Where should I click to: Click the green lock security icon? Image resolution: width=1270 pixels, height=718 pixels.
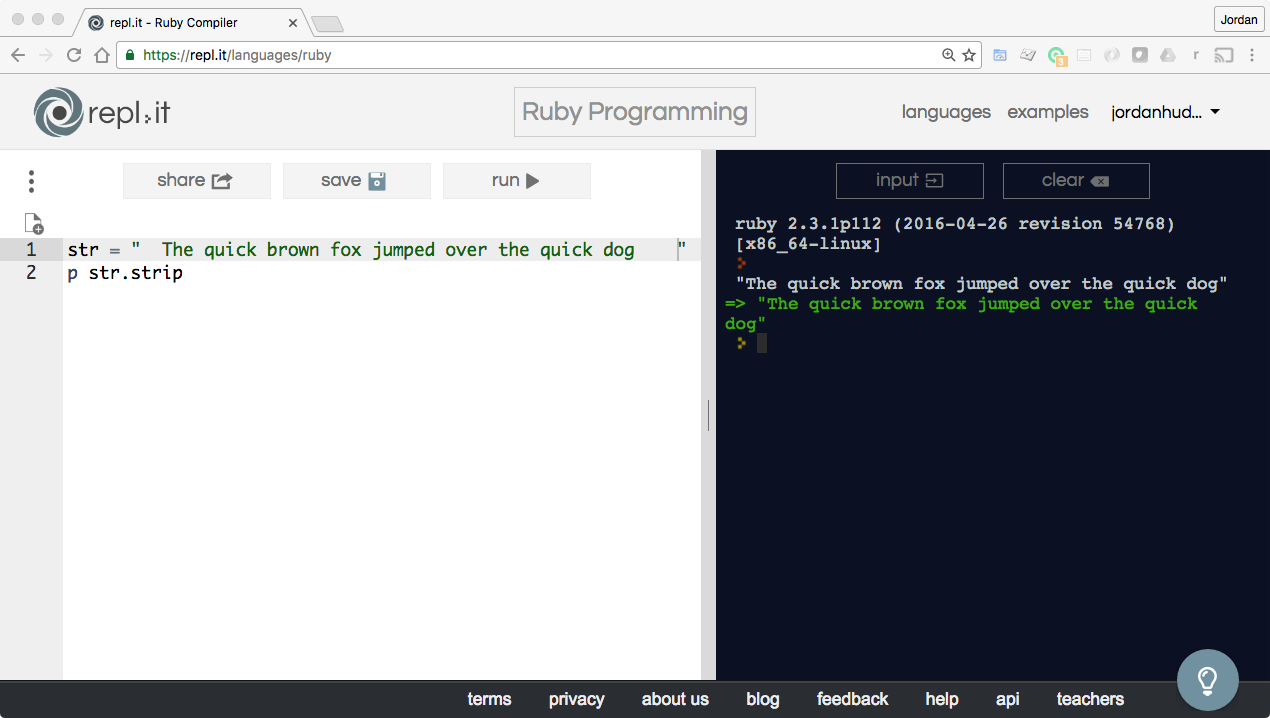130,56
